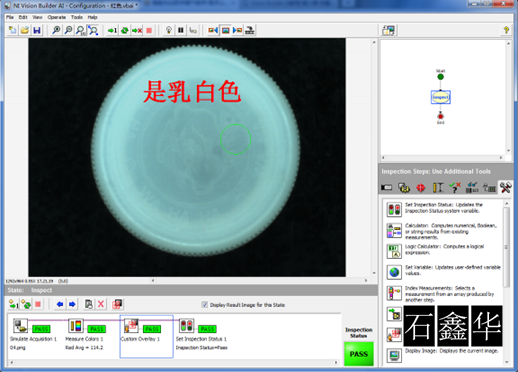
Task: Click the Pause icon in the top toolbar
Action: point(181,30)
